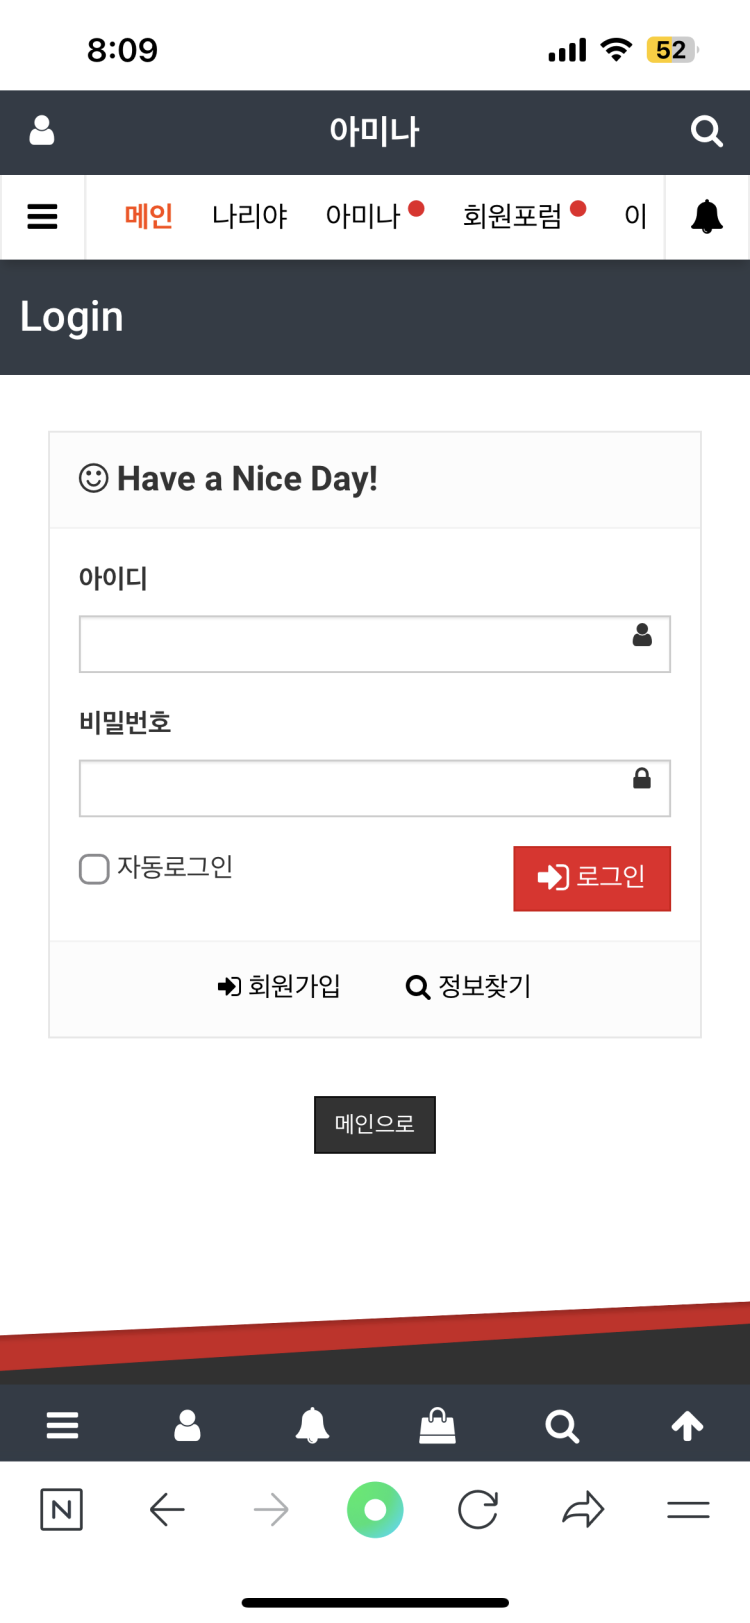Open the user icon in bottom site bar
750x1623 pixels.
(x=187, y=1425)
